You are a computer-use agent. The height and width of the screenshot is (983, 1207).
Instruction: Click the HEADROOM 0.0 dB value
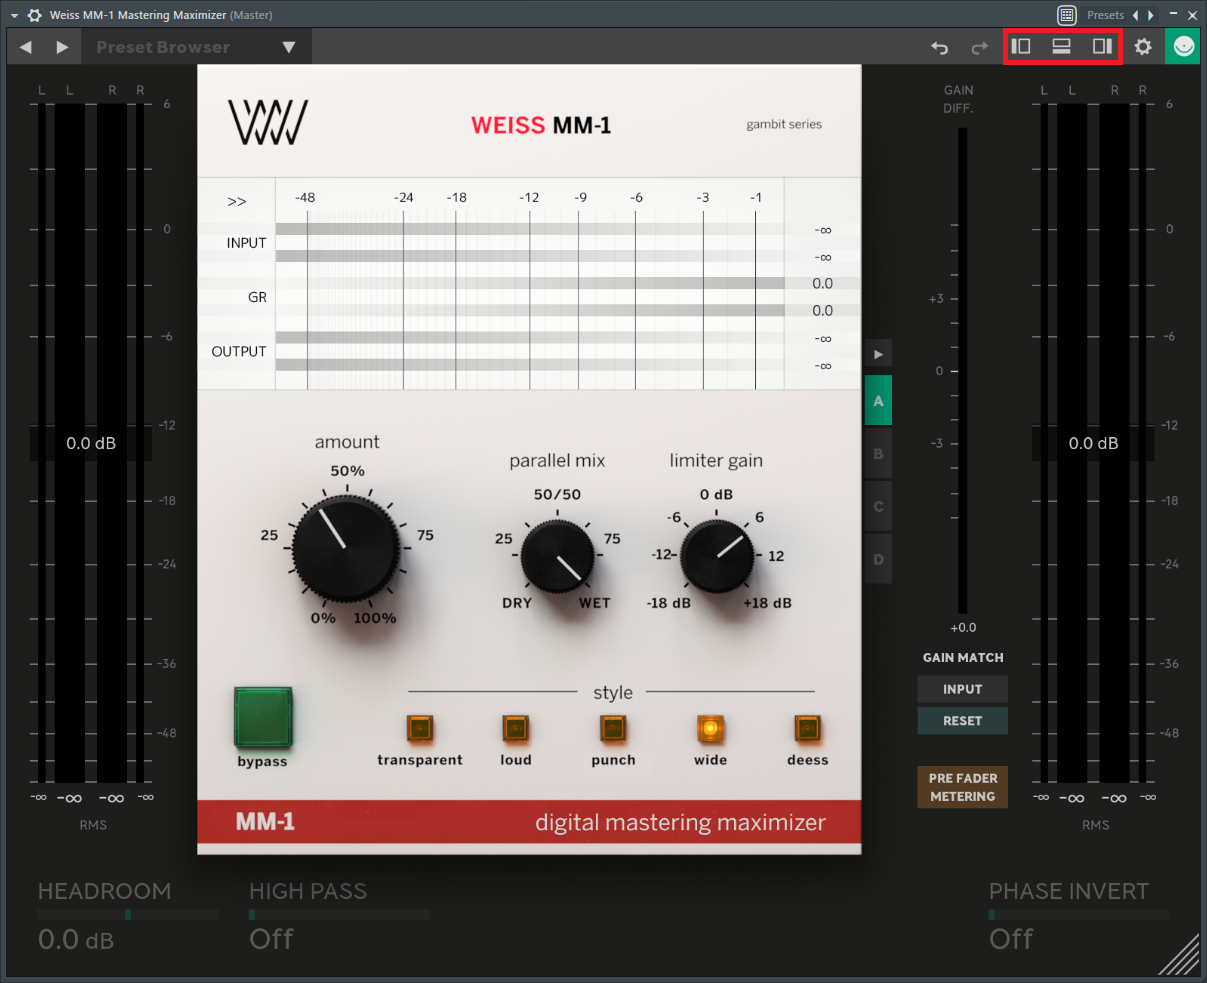76,939
